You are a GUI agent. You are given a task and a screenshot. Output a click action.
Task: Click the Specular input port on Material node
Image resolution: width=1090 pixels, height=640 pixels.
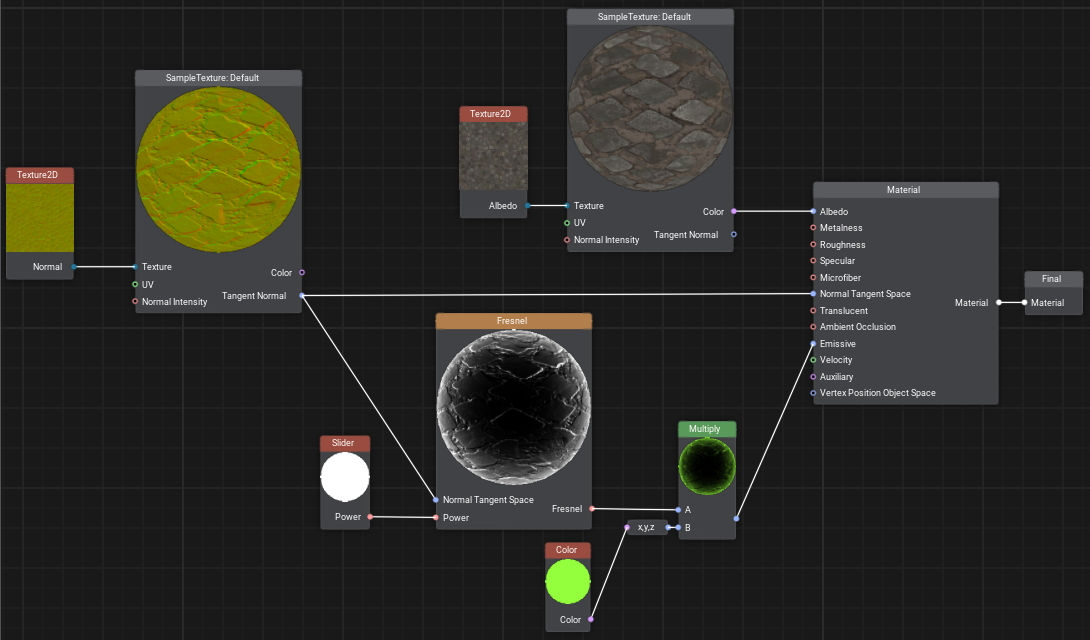[x=813, y=261]
